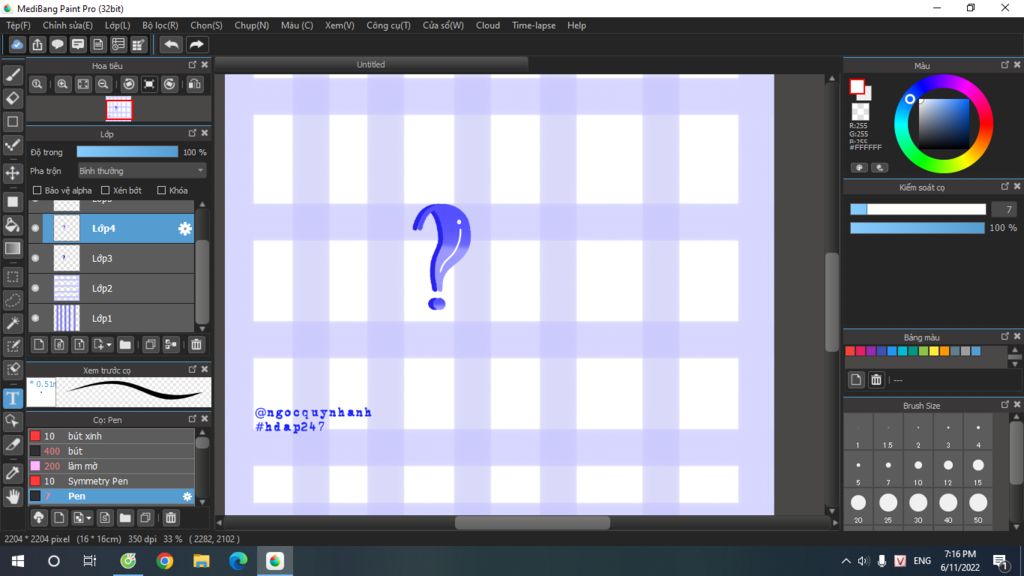Screen dimensions: 1024x576
Task: Delete the layer with trash icon
Action: [x=196, y=345]
